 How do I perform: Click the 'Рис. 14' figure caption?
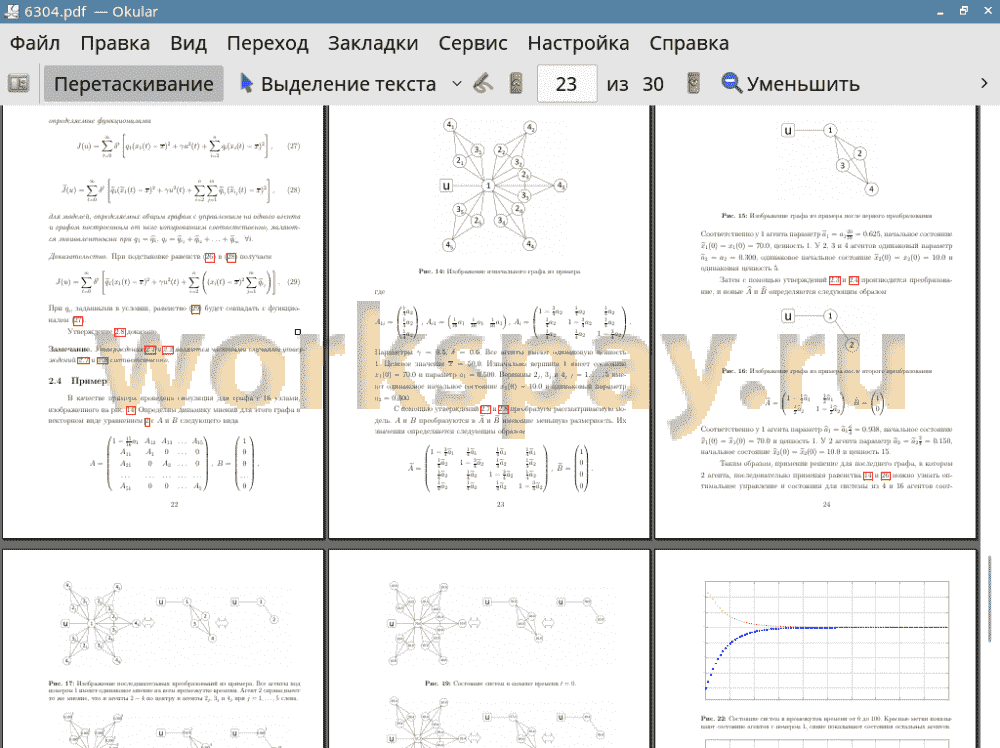(x=499, y=271)
